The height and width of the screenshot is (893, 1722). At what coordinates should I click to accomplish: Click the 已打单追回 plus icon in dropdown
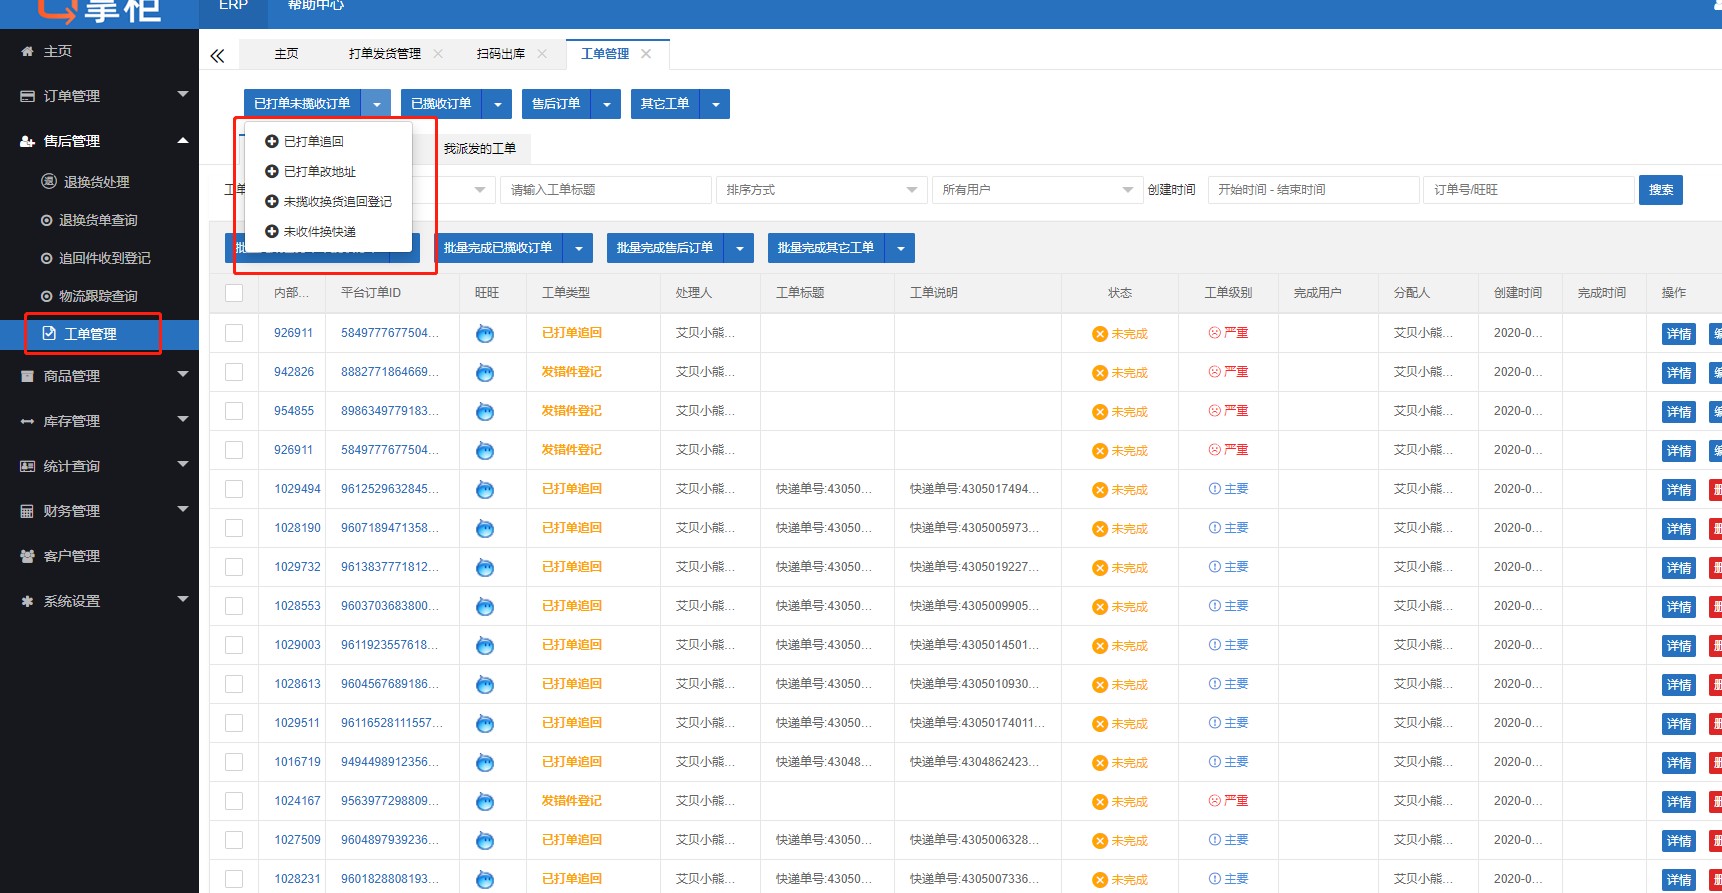pyautogui.click(x=271, y=142)
